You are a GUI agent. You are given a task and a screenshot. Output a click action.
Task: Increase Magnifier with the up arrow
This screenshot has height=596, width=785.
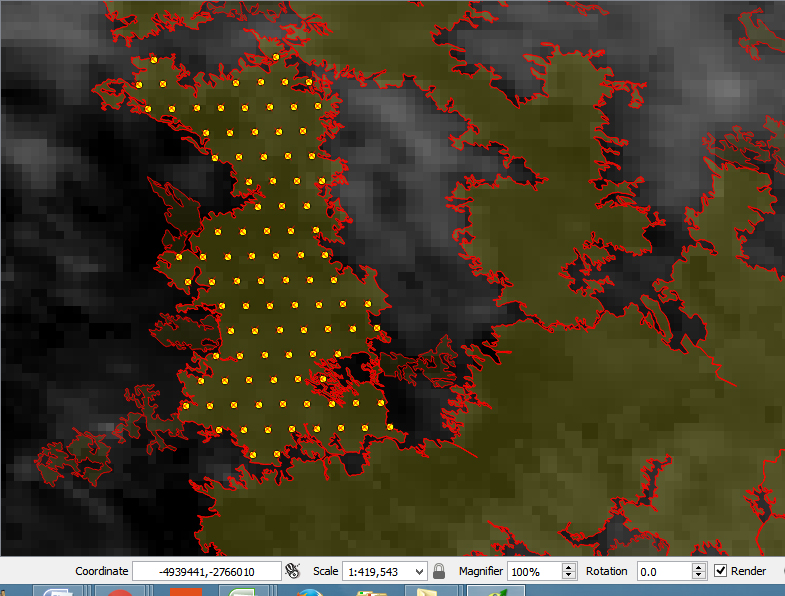569,567
